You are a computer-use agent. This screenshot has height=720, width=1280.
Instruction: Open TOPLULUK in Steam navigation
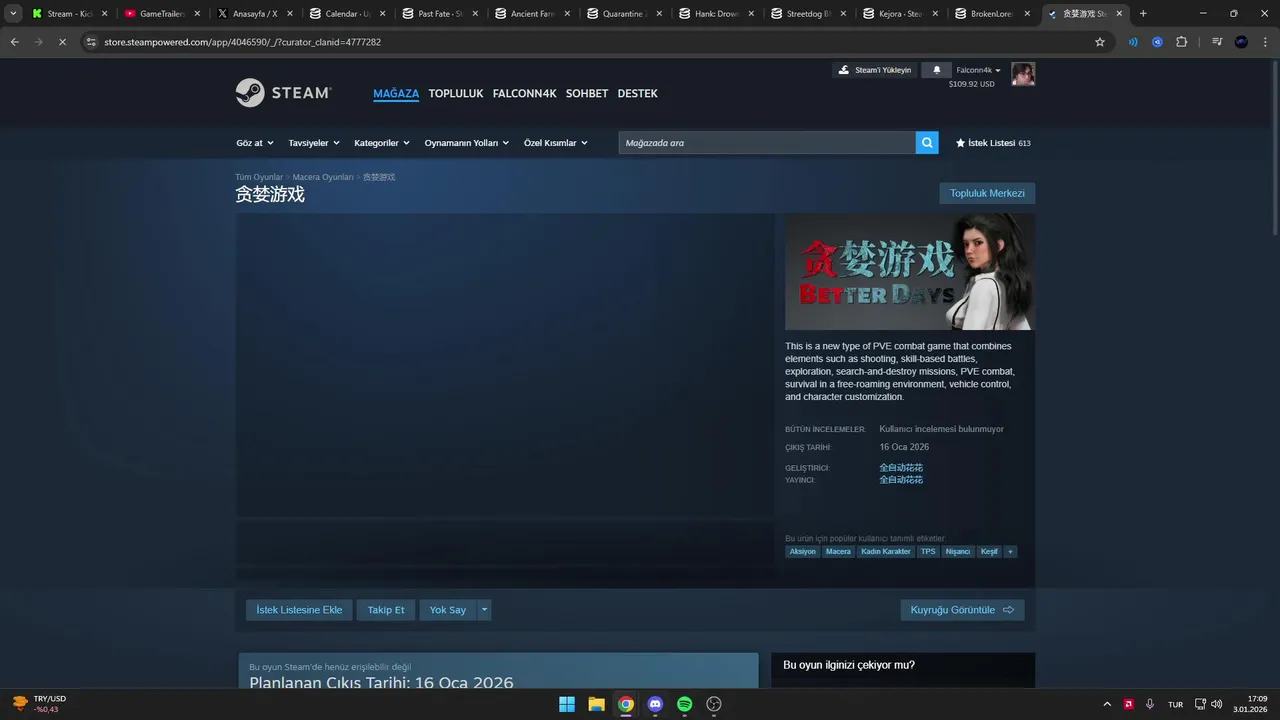click(x=456, y=93)
